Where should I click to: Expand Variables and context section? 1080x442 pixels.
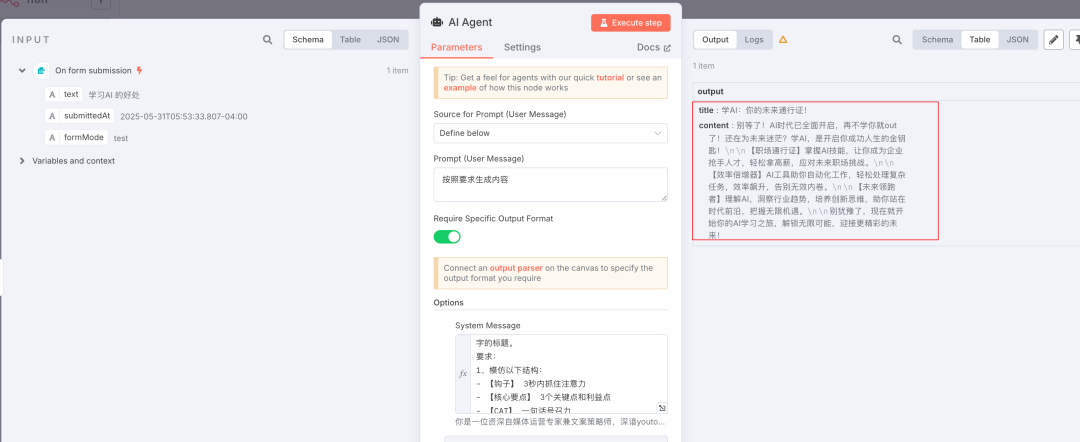click(22, 160)
